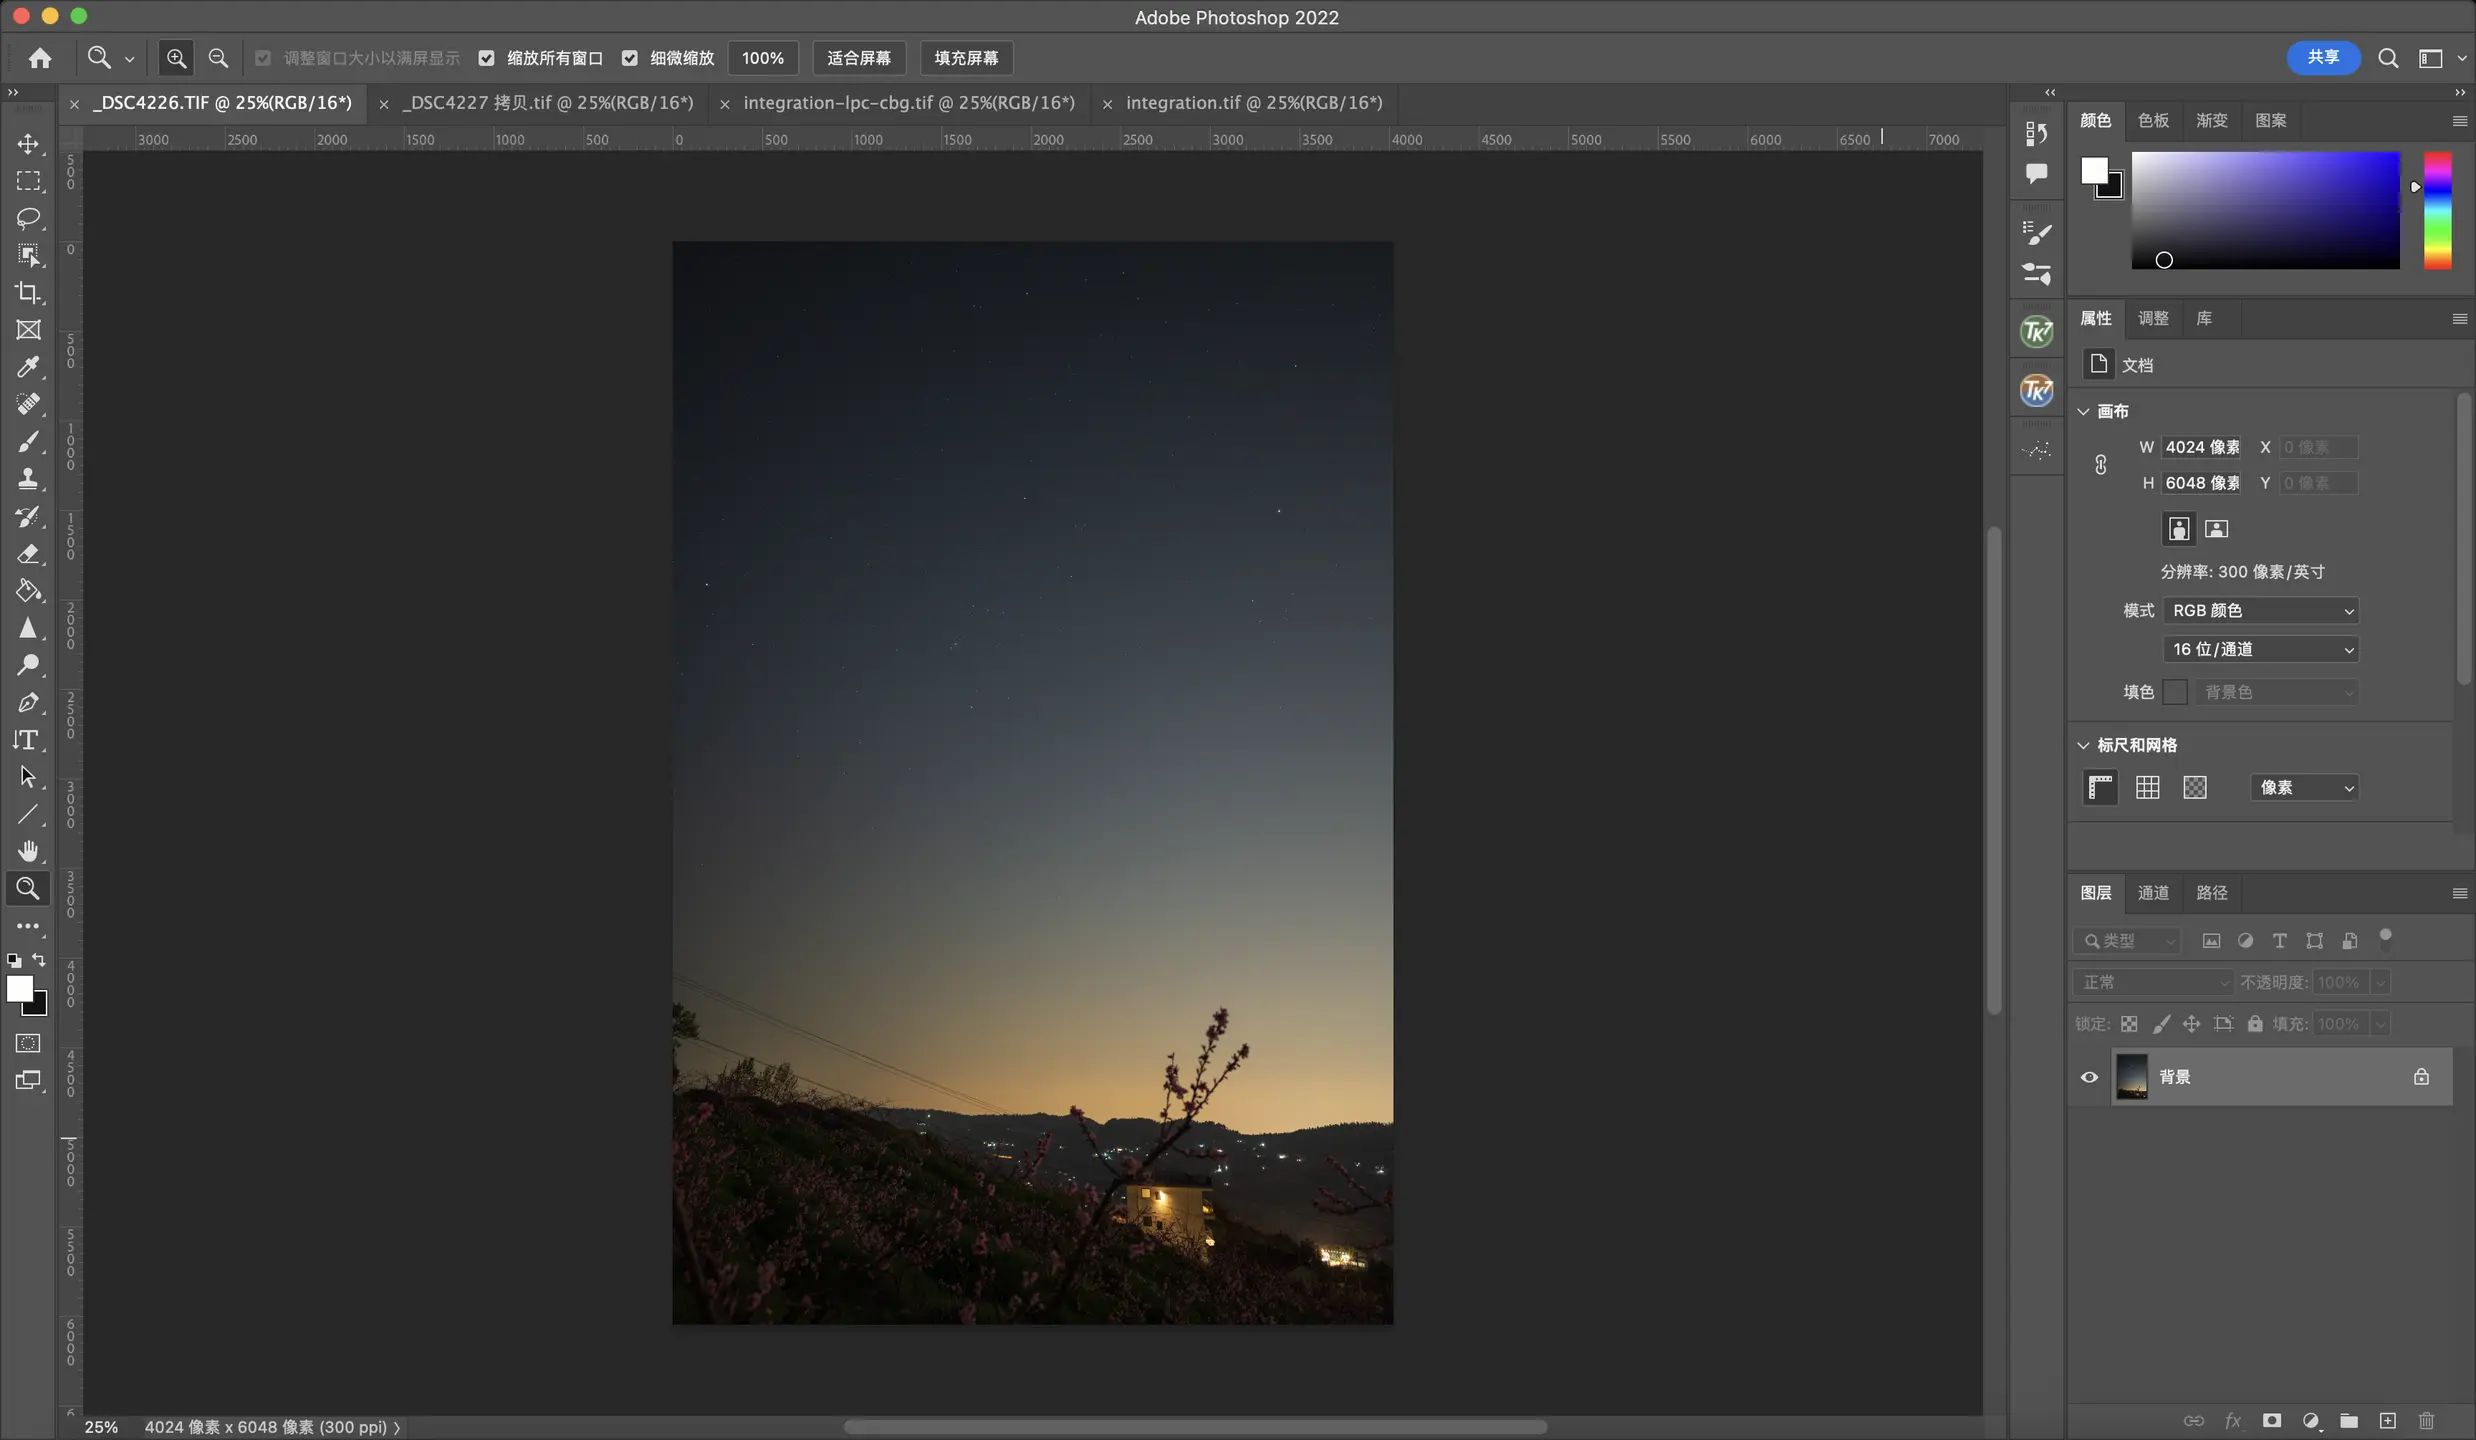Switch to the integration.tif document tab
Screen dimensions: 2476x1440
(1253, 103)
